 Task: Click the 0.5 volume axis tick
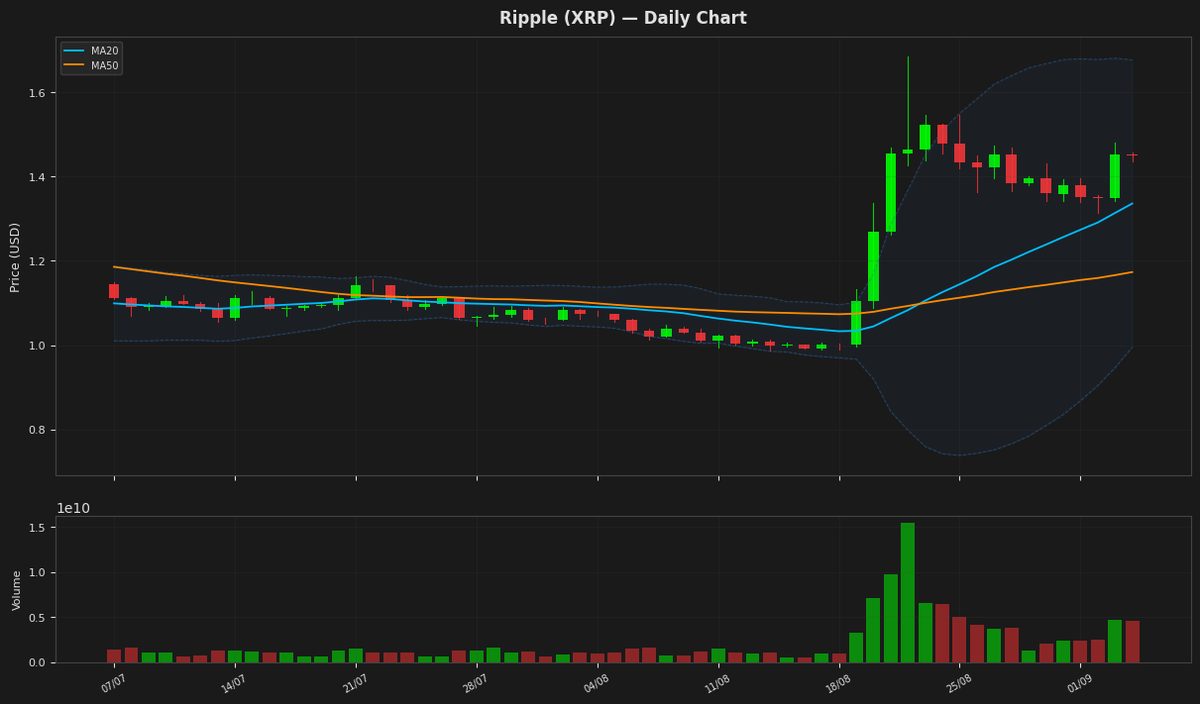[38, 618]
